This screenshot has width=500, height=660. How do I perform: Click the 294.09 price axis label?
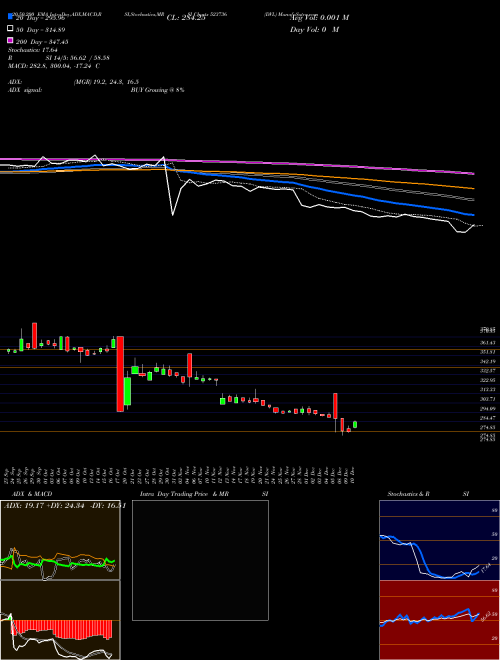click(488, 408)
